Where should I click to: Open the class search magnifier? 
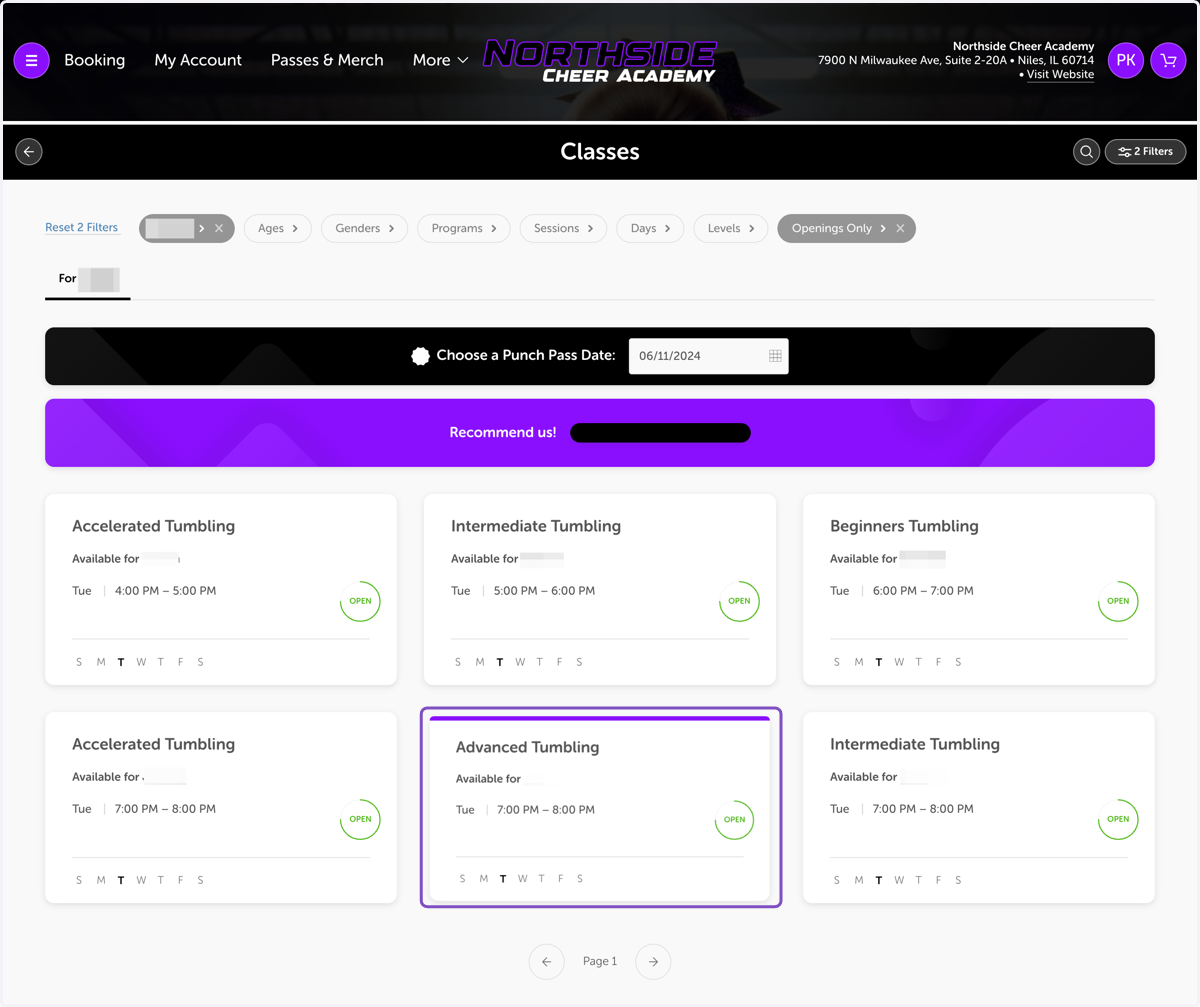[1086, 152]
